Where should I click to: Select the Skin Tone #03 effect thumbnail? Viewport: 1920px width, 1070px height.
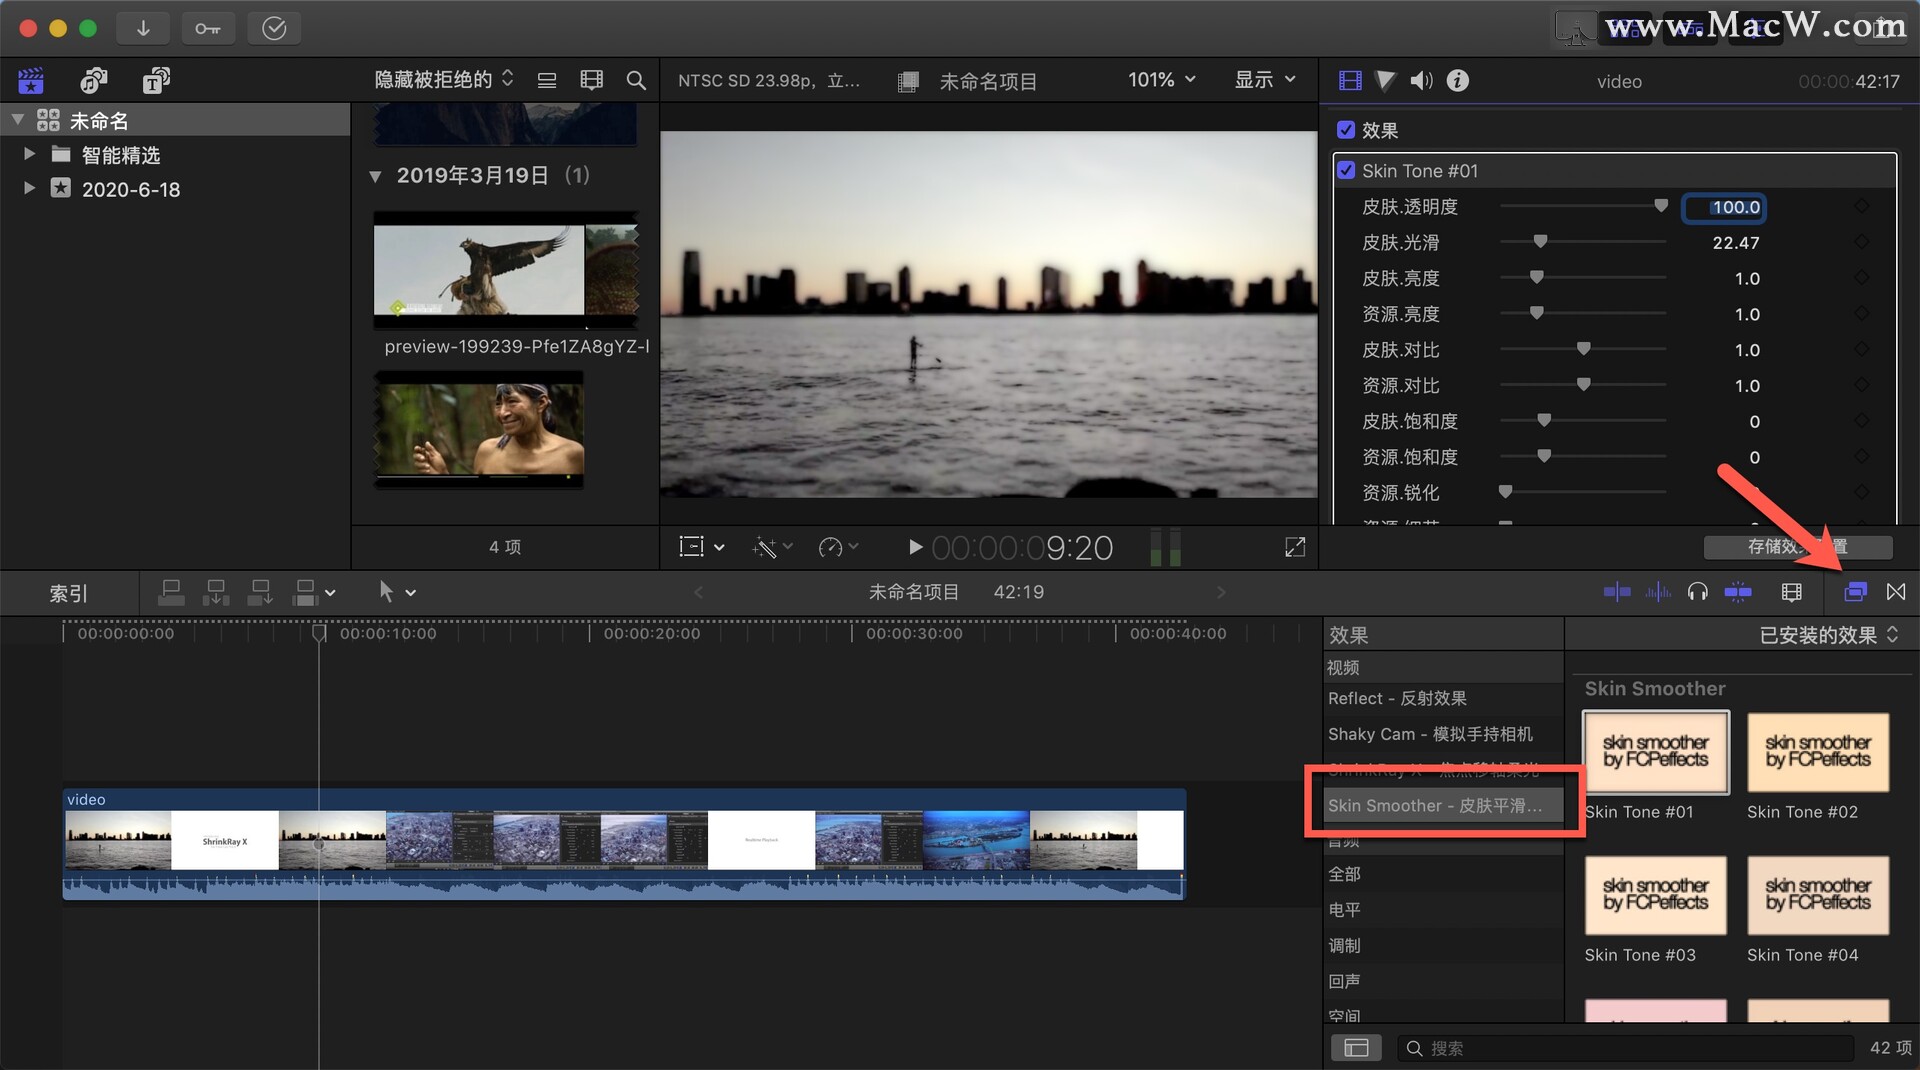coord(1655,895)
